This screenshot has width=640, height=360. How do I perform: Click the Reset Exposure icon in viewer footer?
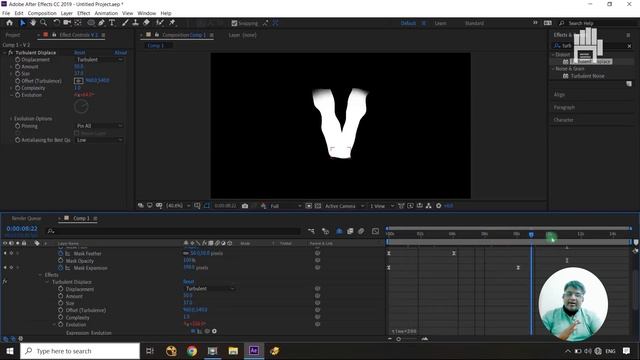click(438, 206)
